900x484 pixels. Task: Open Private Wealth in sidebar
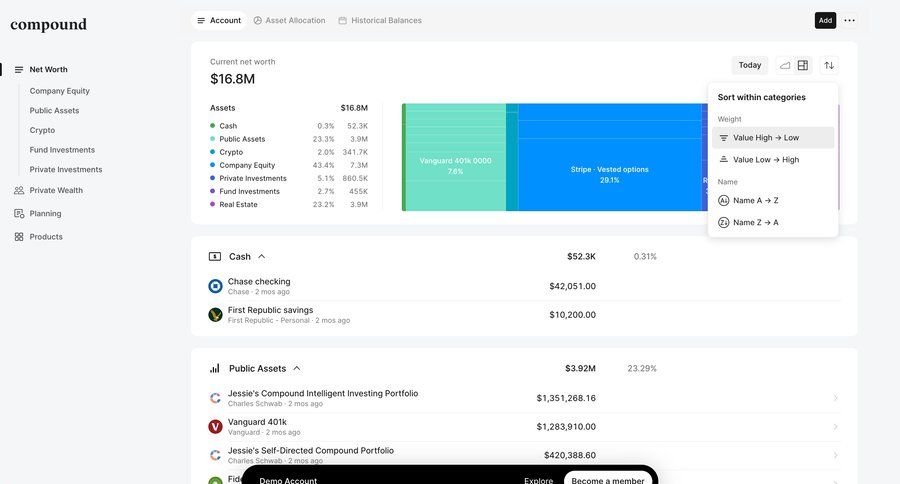[x=55, y=190]
